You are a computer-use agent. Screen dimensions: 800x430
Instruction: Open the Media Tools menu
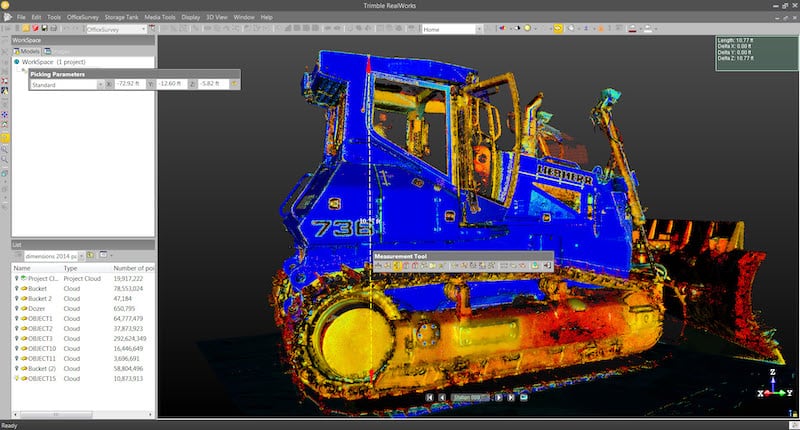click(160, 17)
